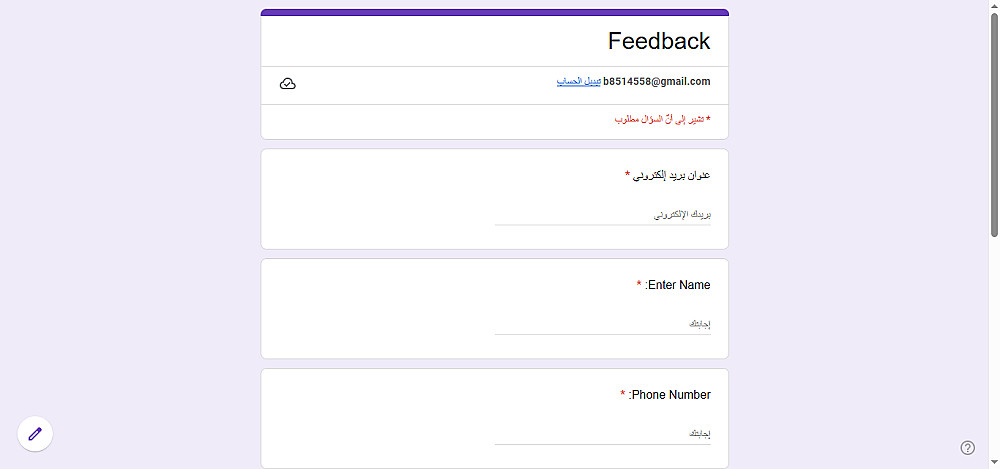The image size is (1000, 469).
Task: Click the red asterisk beside Phone Number
Action: click(622, 395)
